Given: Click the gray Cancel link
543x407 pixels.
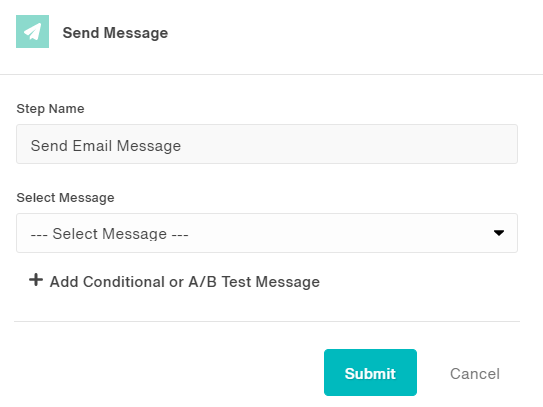Looking at the screenshot, I should tap(475, 374).
